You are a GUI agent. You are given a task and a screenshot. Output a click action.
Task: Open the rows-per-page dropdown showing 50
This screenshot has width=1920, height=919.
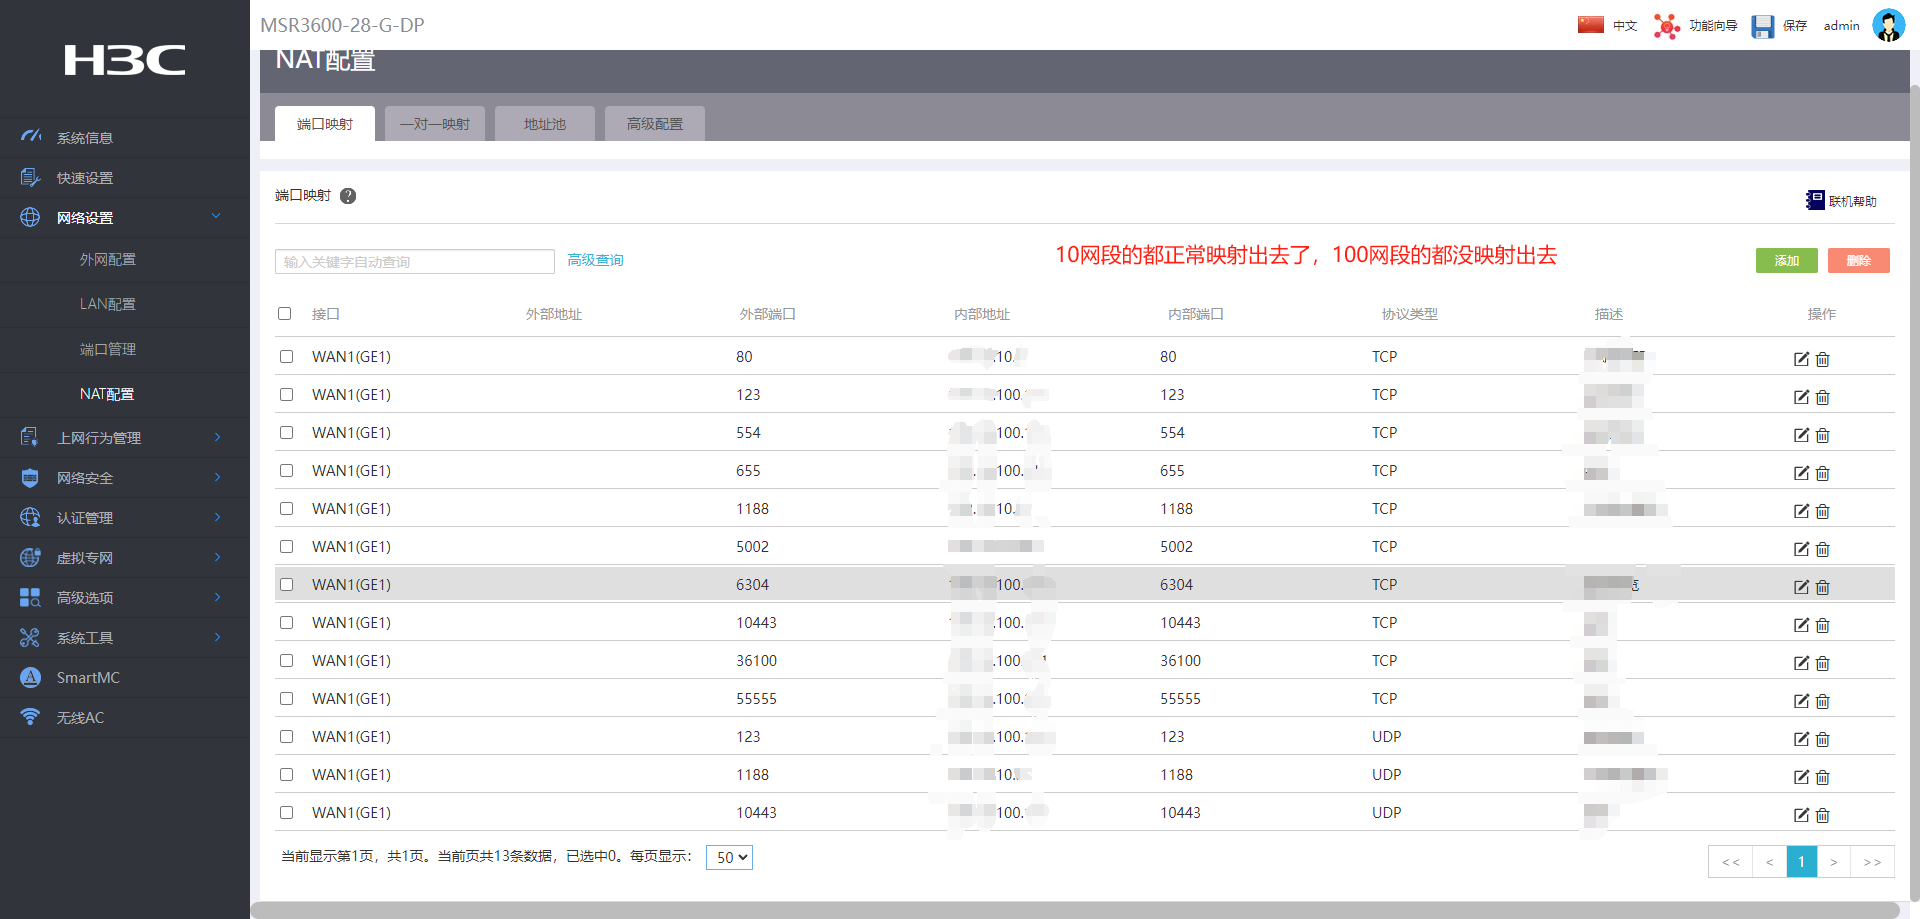tap(729, 857)
